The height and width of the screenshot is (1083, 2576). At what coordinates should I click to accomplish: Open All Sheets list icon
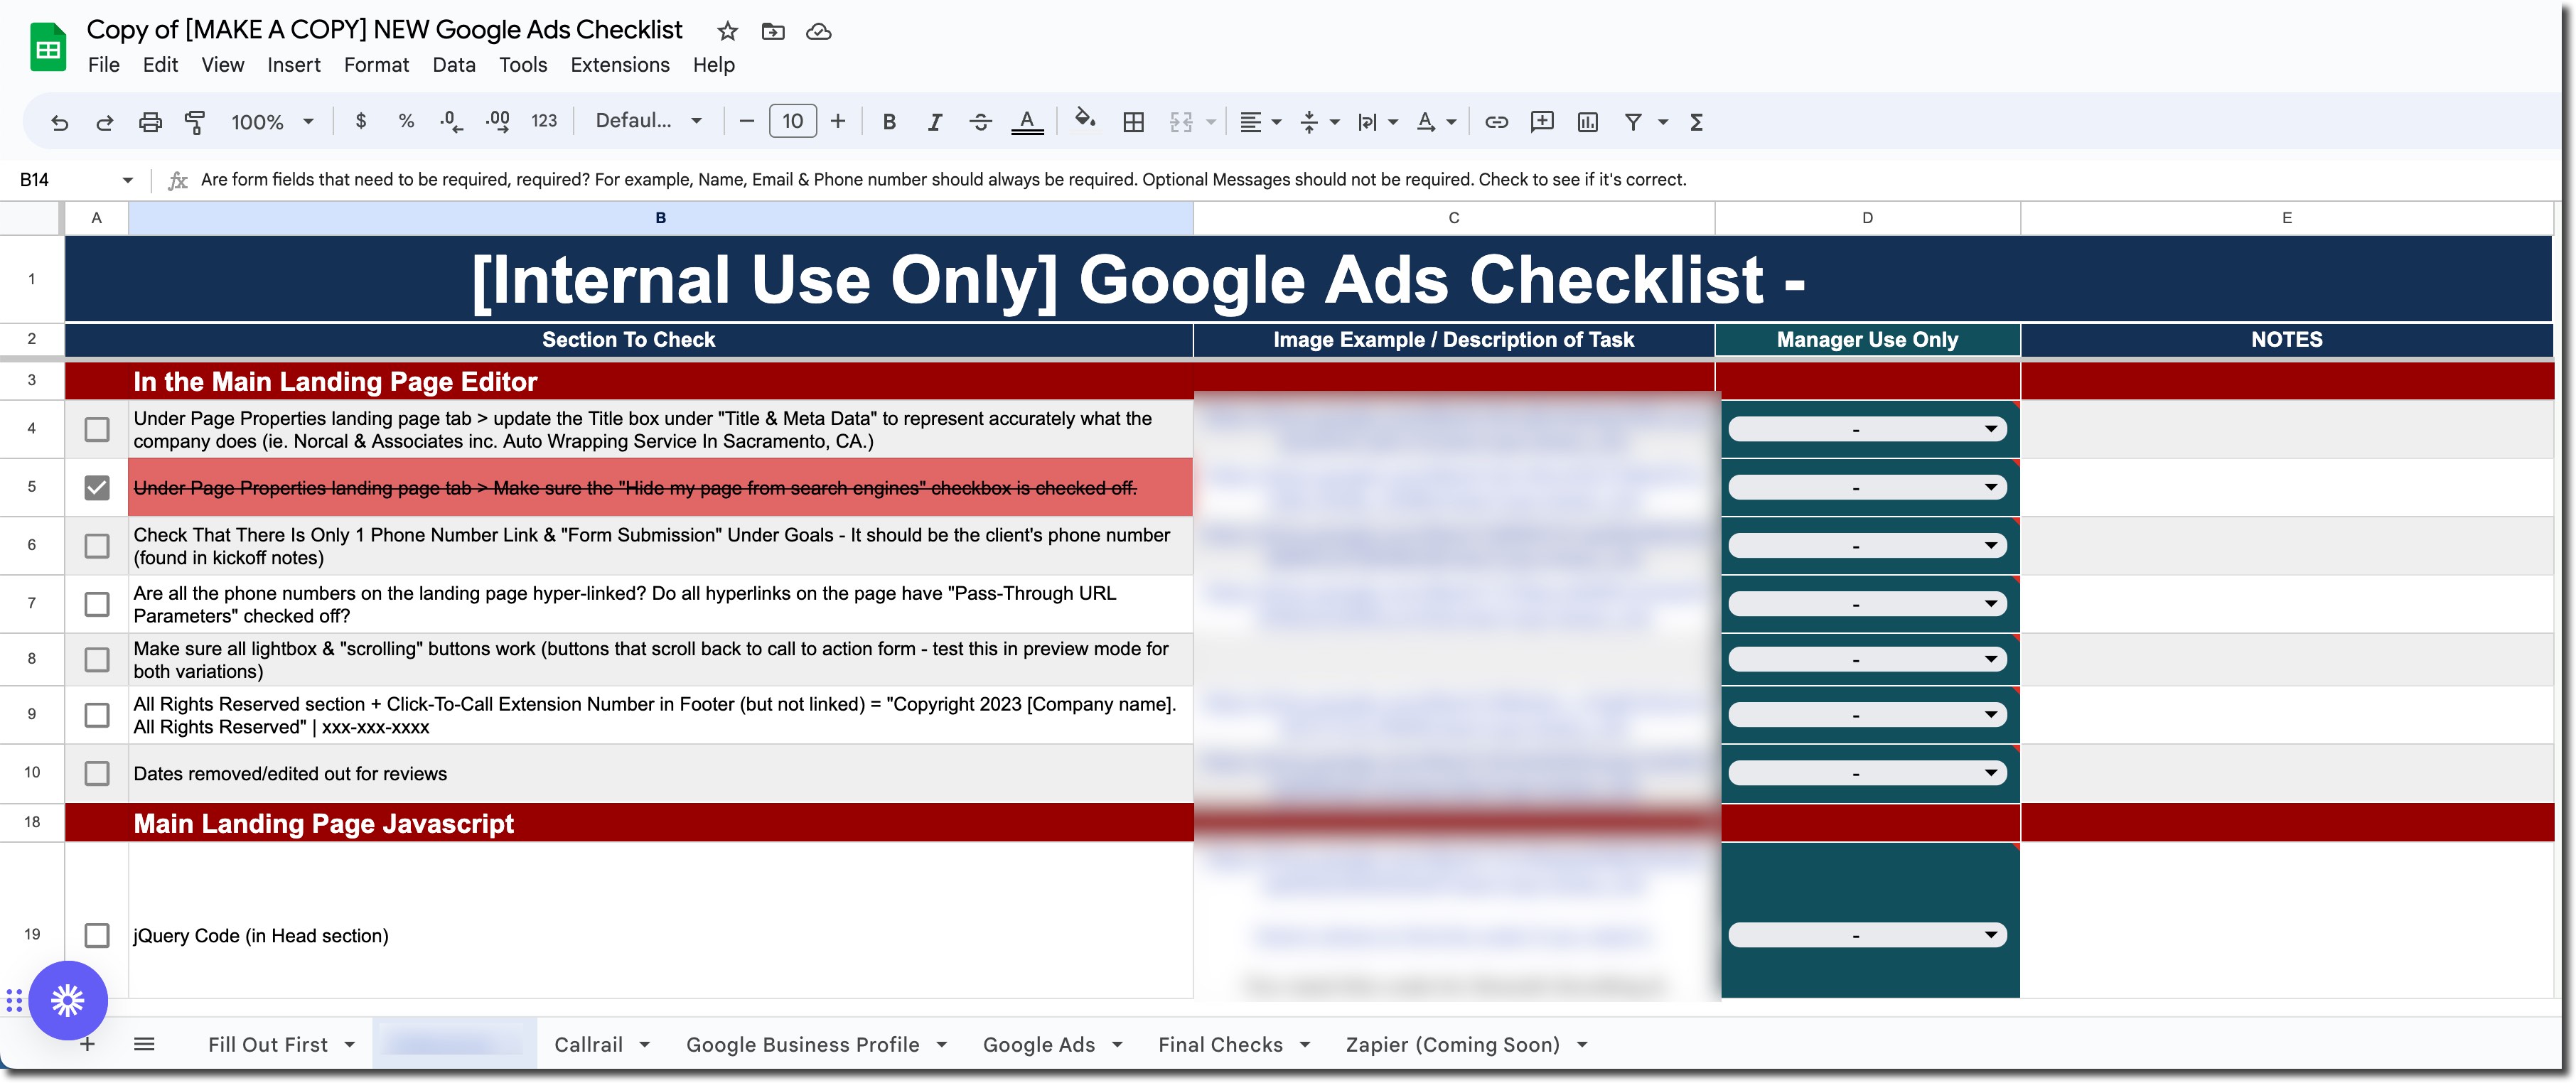coord(144,1044)
